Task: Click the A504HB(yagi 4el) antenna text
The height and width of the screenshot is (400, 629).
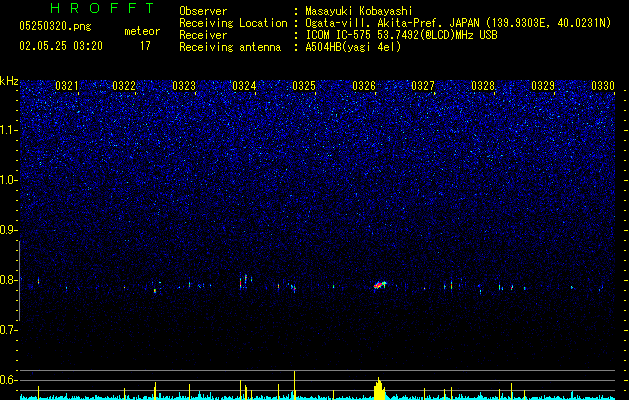Action: (353, 47)
